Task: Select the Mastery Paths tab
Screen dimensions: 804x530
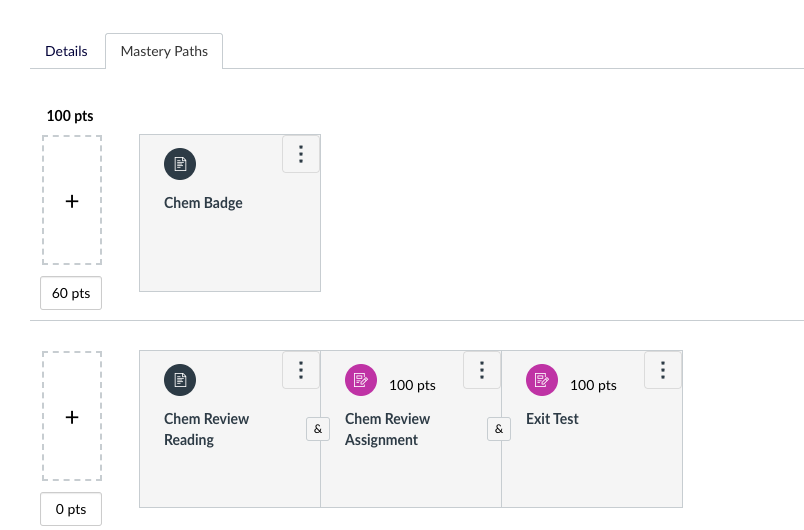Action: 164,51
